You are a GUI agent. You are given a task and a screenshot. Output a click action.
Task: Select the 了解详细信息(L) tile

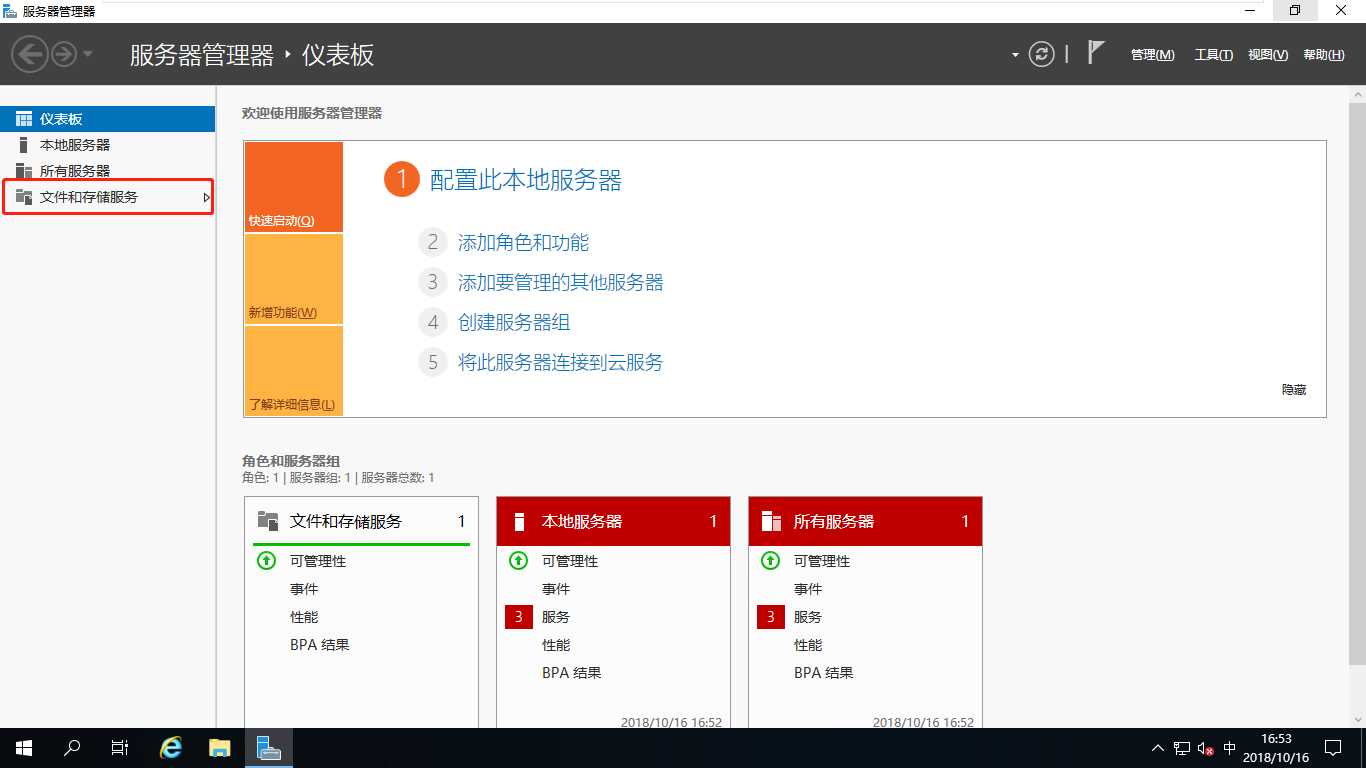(293, 371)
